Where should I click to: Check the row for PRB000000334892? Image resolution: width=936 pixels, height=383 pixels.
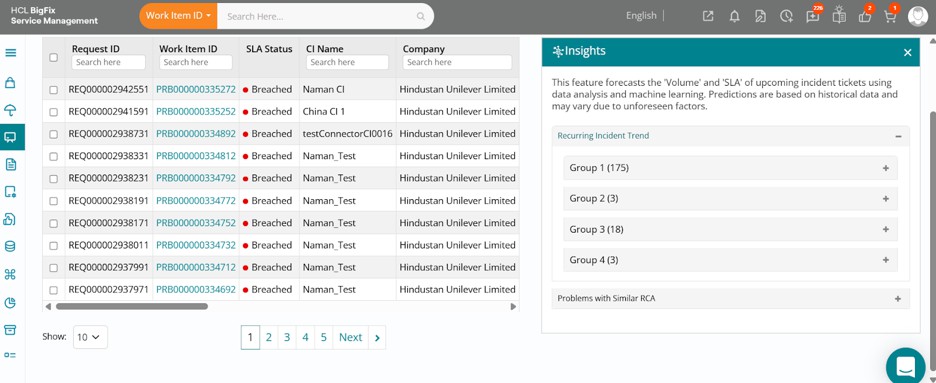(54, 134)
